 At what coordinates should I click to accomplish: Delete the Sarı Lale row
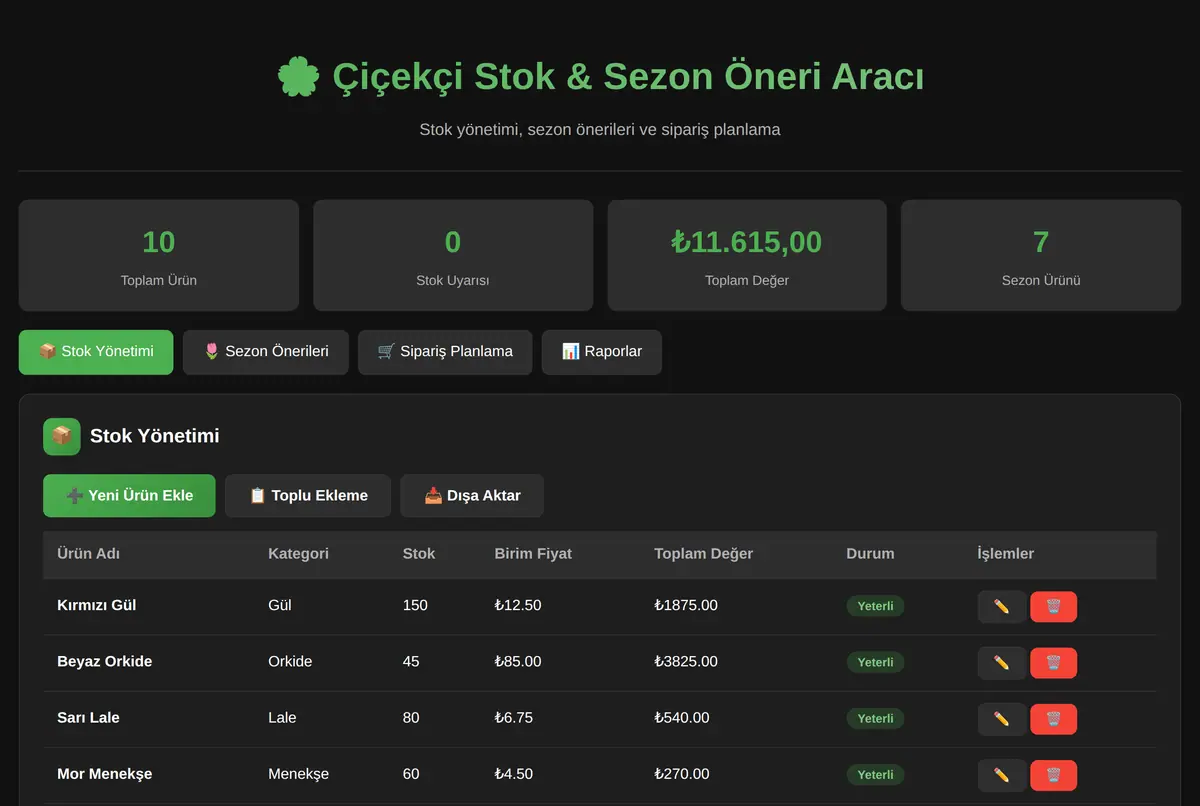(x=1053, y=719)
